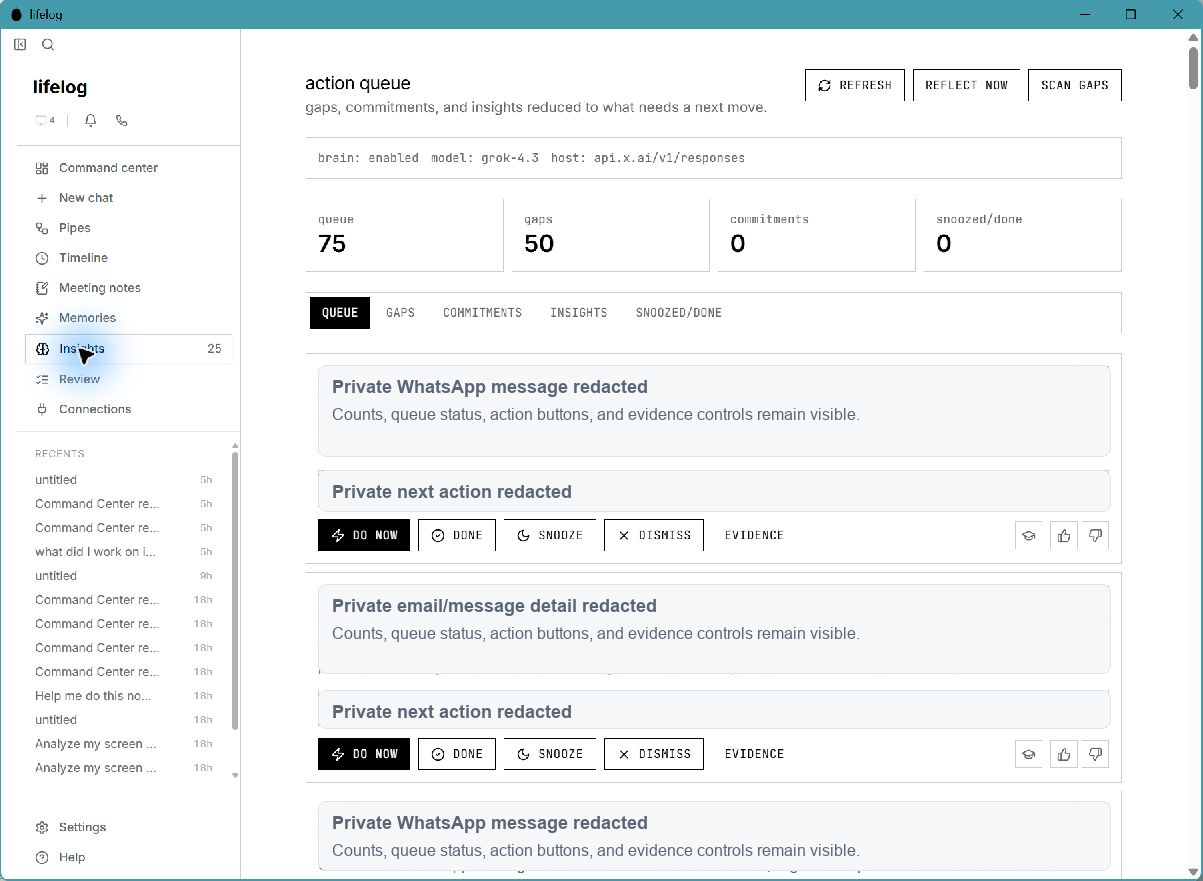Collapse the sidebar using the panel icon

[20, 44]
